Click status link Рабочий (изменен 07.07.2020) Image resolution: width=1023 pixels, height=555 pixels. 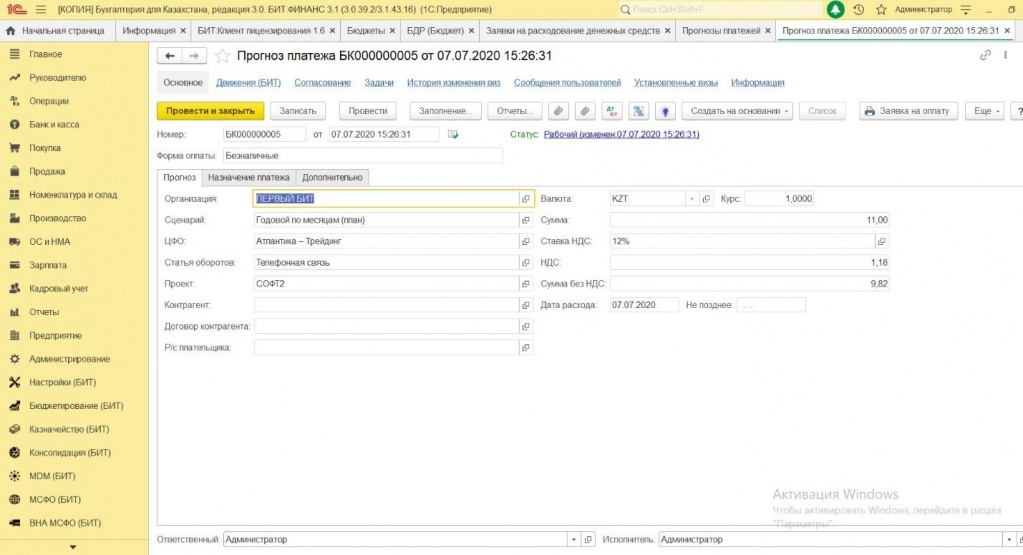621,134
